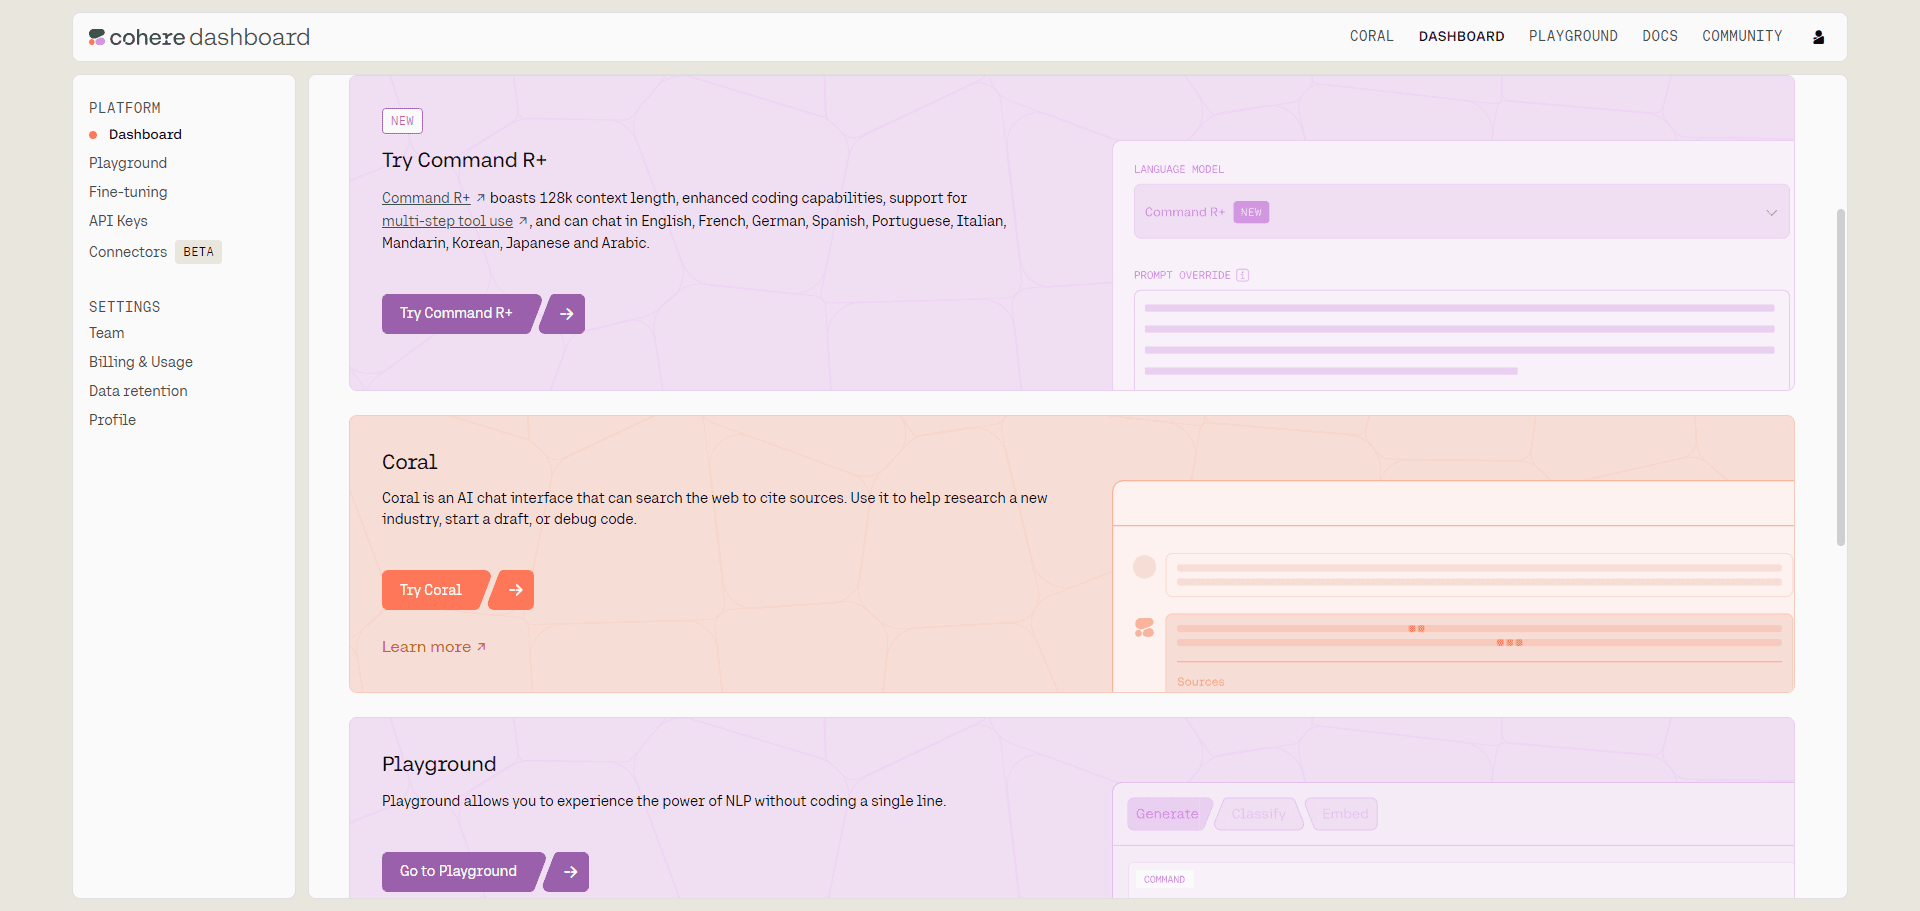
Task: Click the Coral preview message input box
Action: point(1479,575)
